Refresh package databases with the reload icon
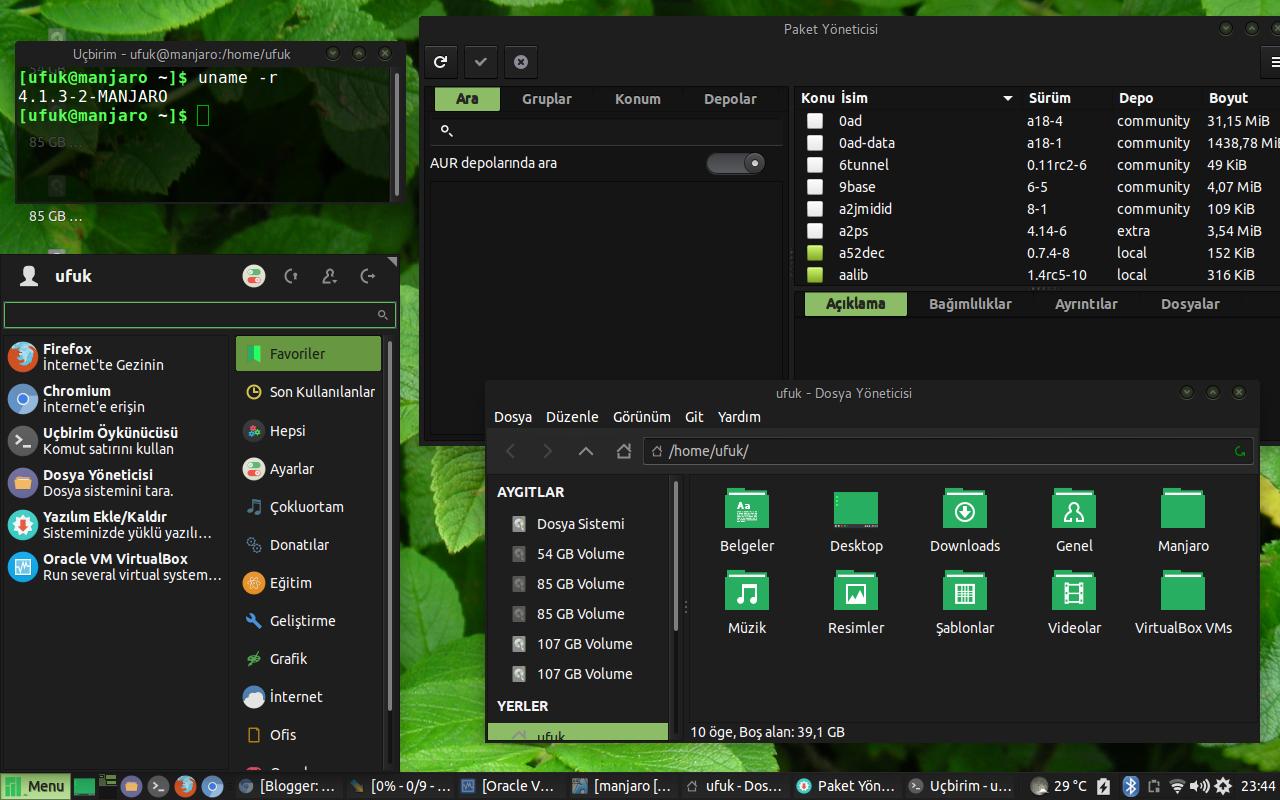1280x800 pixels. (x=440, y=61)
